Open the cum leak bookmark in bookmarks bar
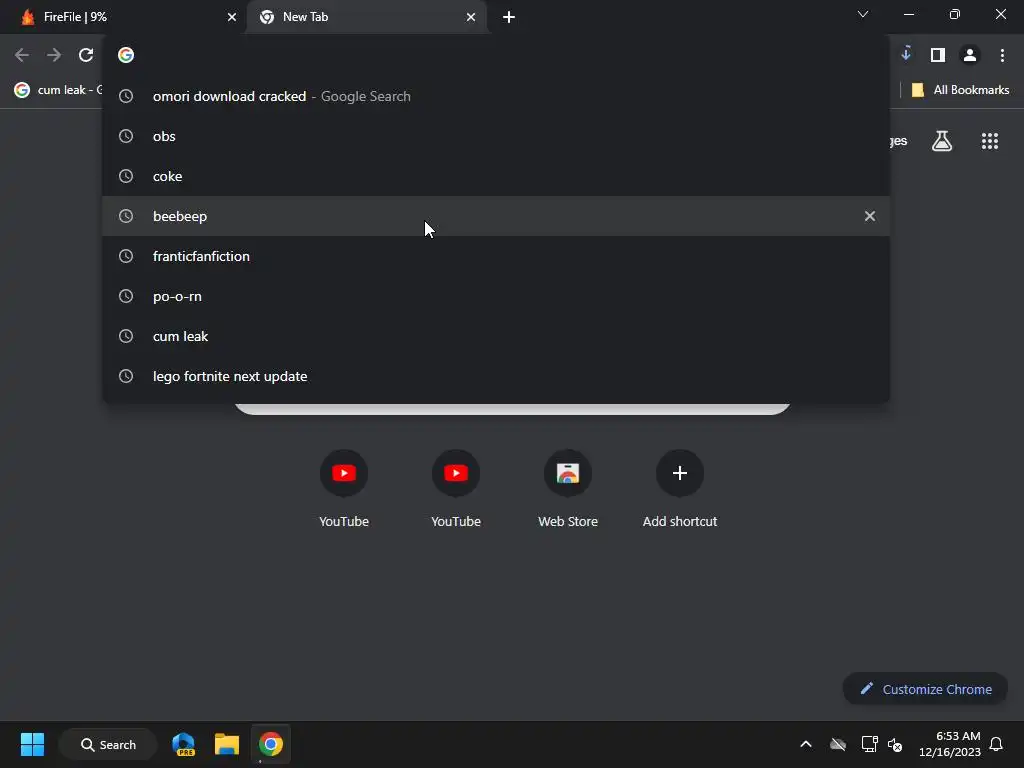This screenshot has height=768, width=1024. click(x=57, y=90)
